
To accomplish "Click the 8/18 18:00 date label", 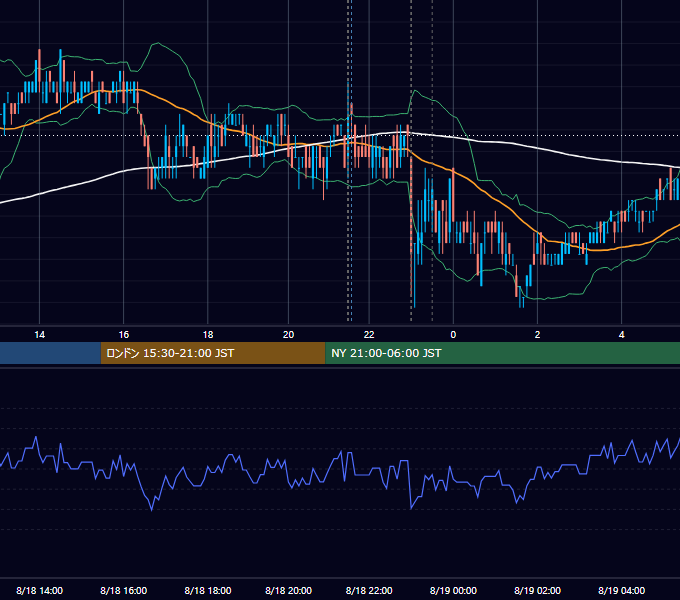I will (208, 590).
